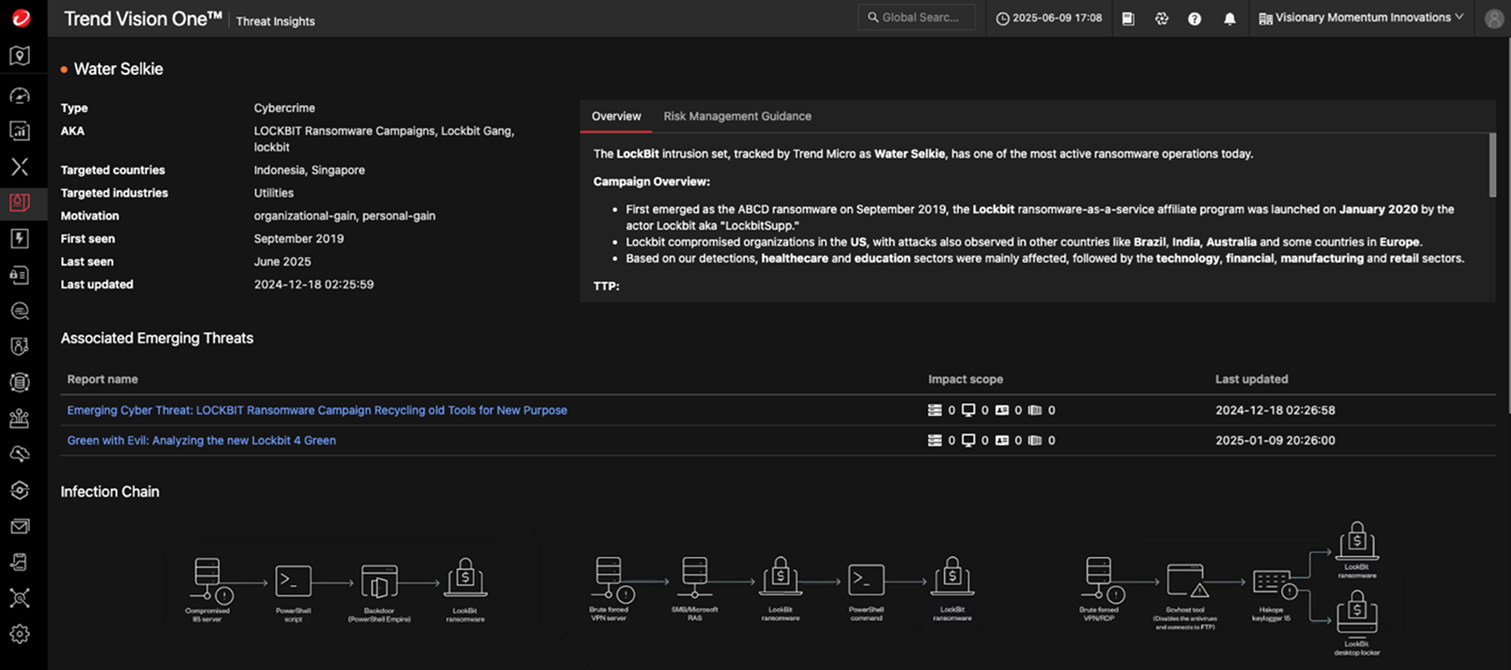Click in the Global Search field
Viewport: 1511px width, 670px height.
918,18
